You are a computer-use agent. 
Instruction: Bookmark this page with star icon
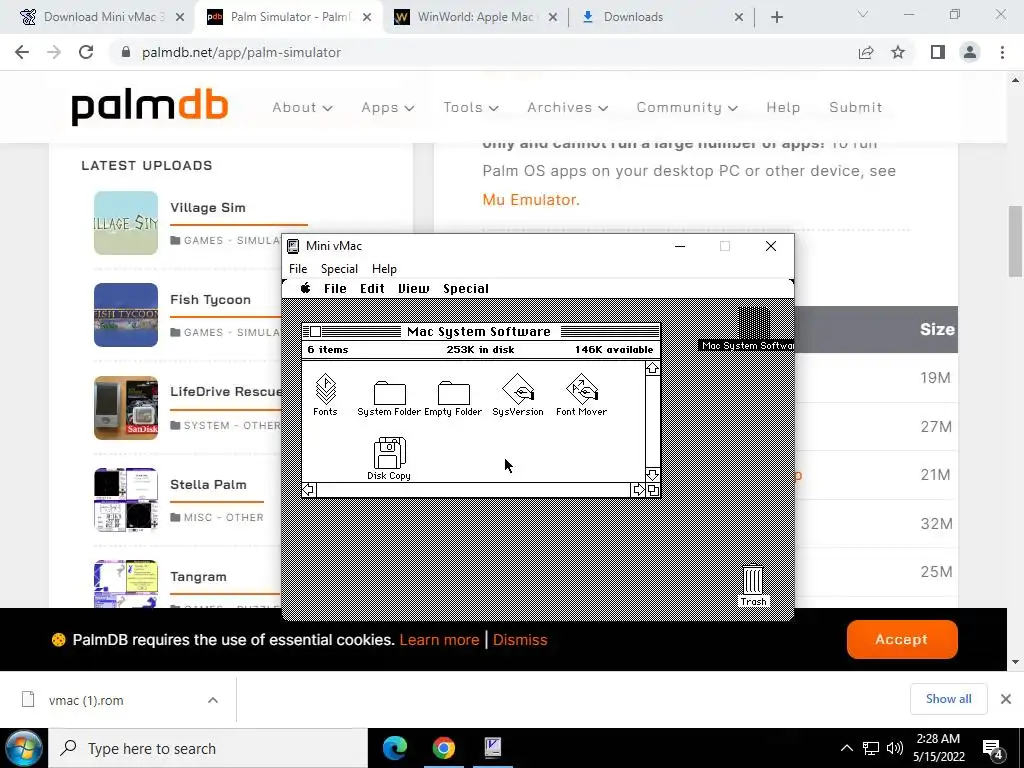[x=898, y=52]
